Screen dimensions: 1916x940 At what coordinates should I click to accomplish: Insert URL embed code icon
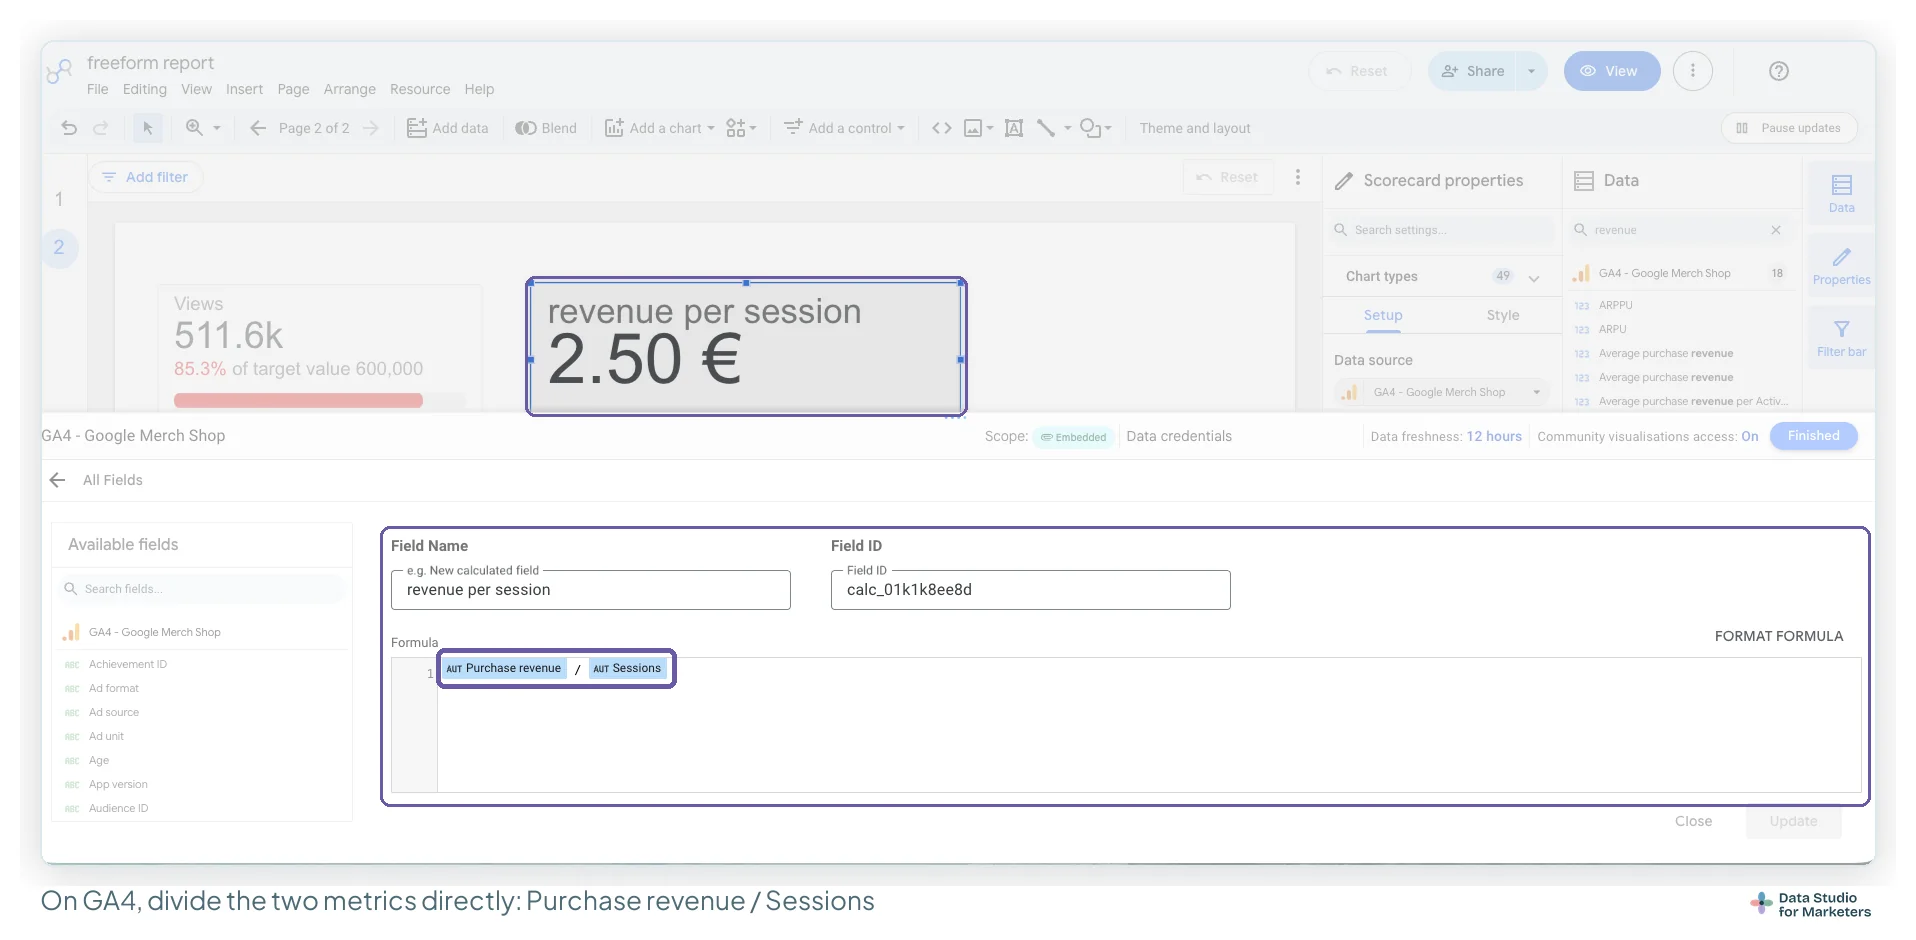point(942,128)
